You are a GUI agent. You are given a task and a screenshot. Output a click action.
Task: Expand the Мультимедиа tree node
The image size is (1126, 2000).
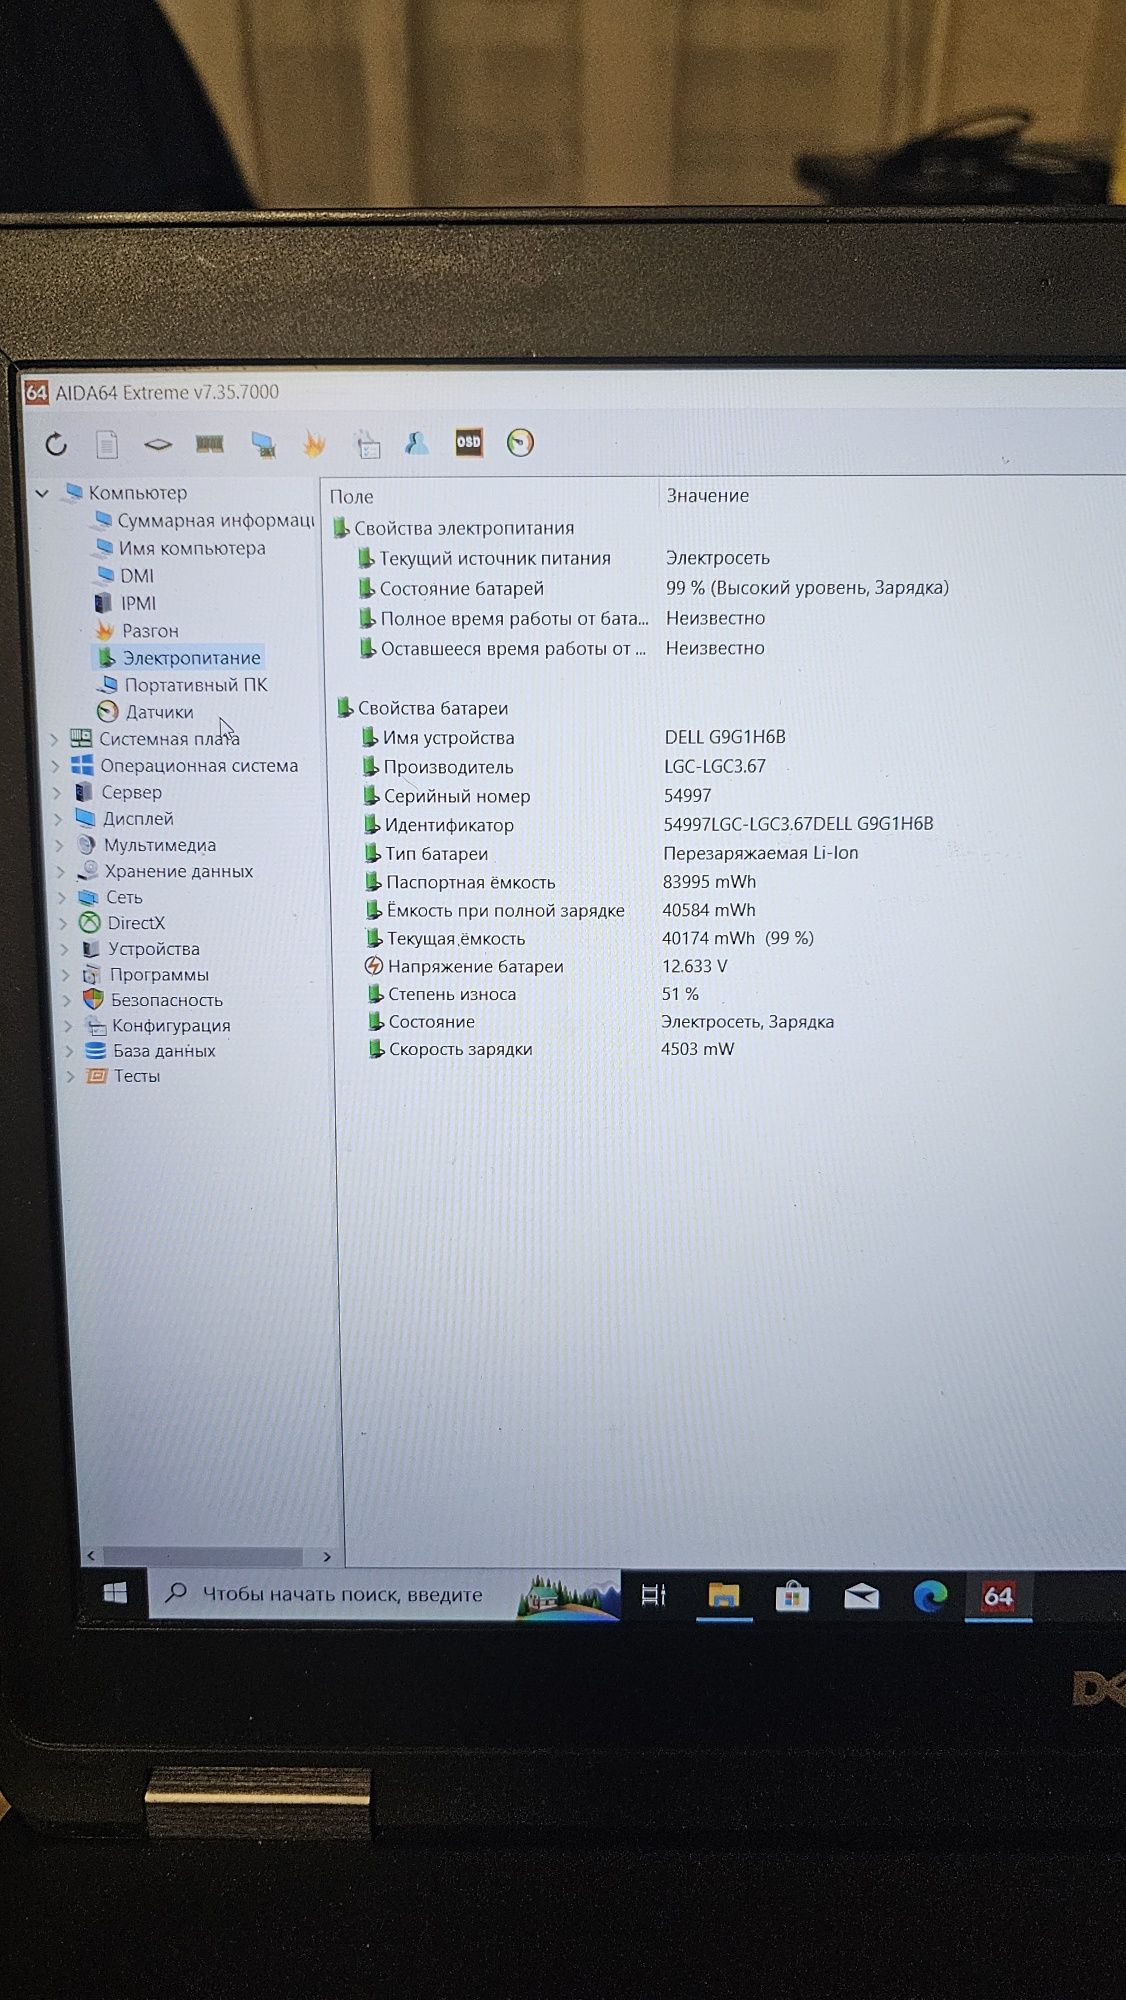click(x=60, y=845)
